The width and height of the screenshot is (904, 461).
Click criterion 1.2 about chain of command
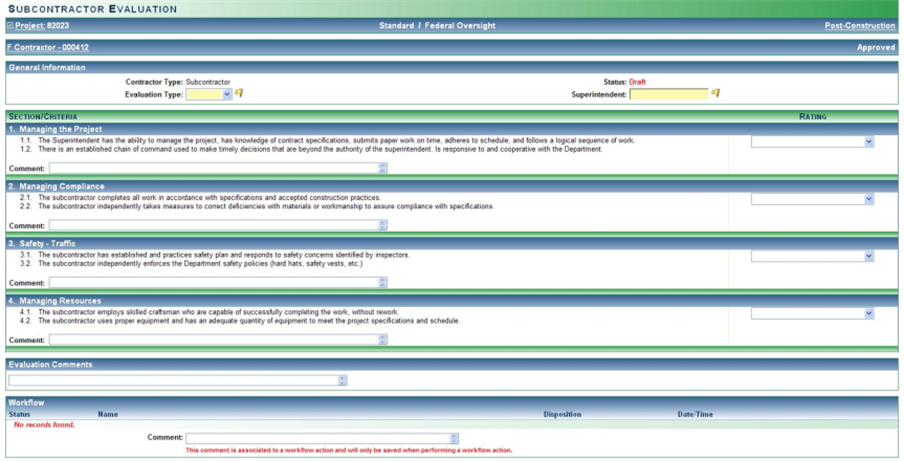[x=311, y=149]
